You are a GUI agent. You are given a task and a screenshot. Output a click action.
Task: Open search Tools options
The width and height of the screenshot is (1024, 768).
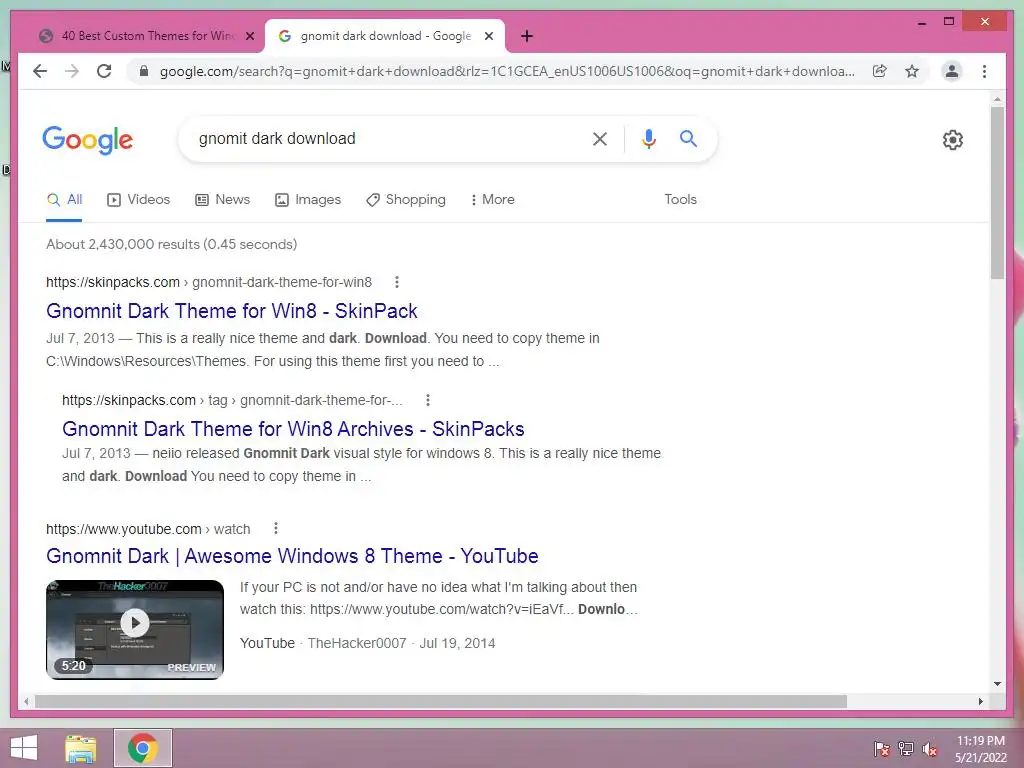pyautogui.click(x=680, y=200)
